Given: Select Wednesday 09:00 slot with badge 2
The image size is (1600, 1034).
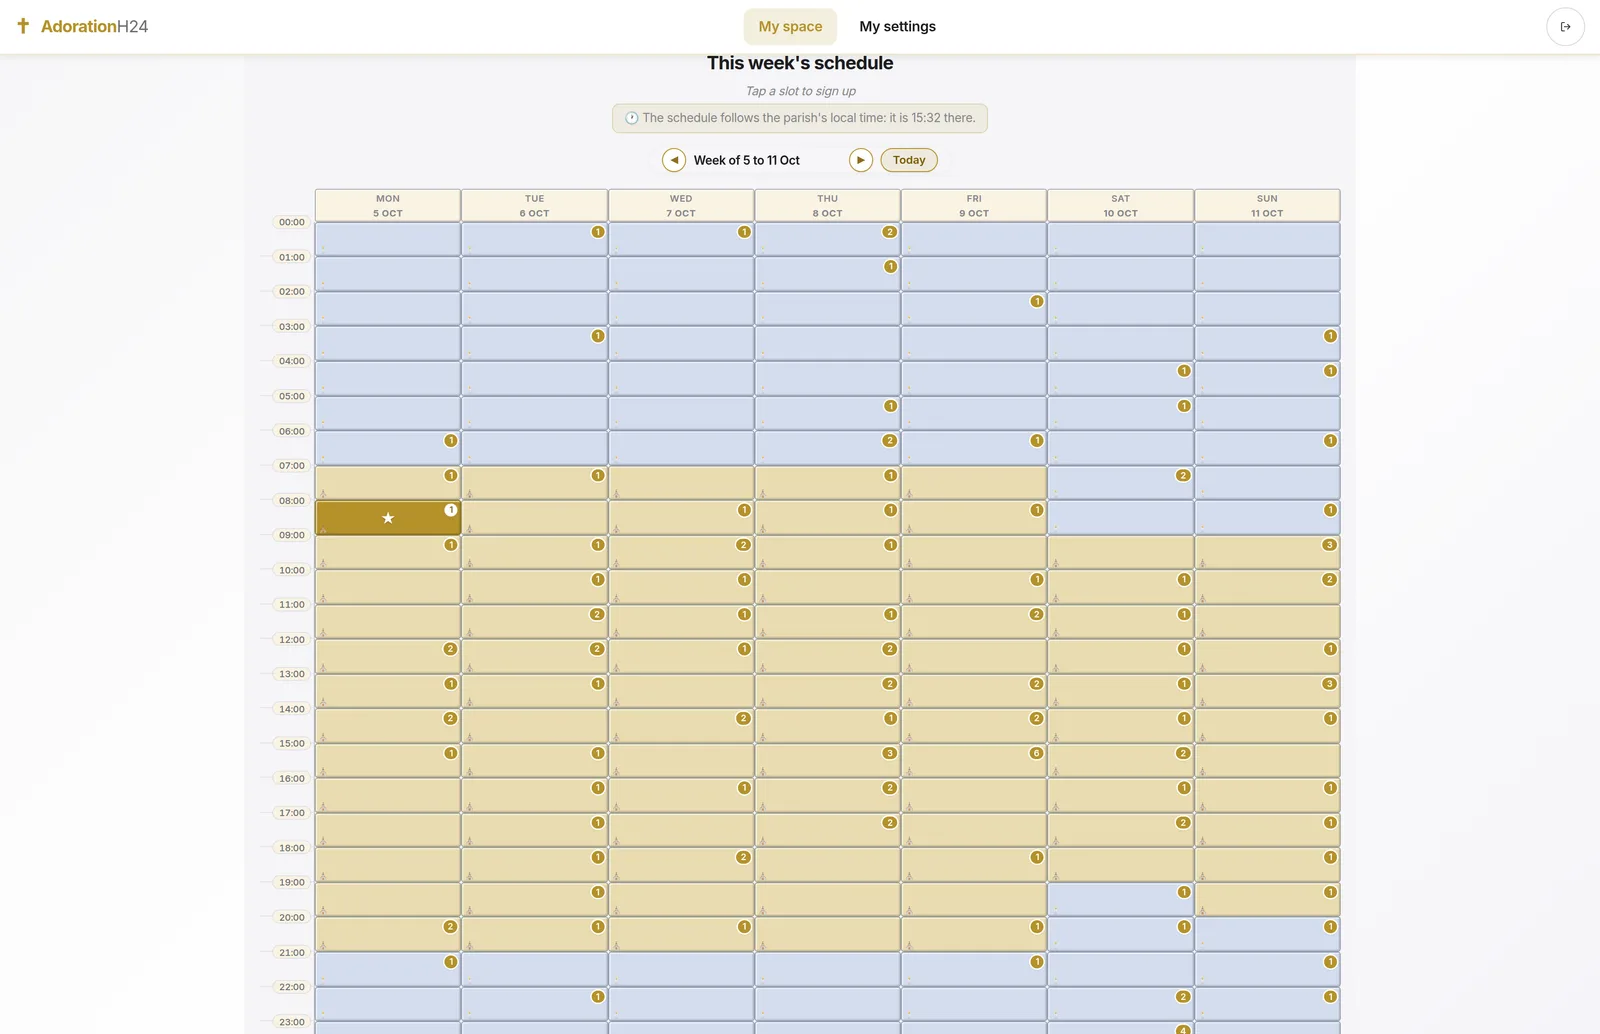Looking at the screenshot, I should pyautogui.click(x=681, y=552).
